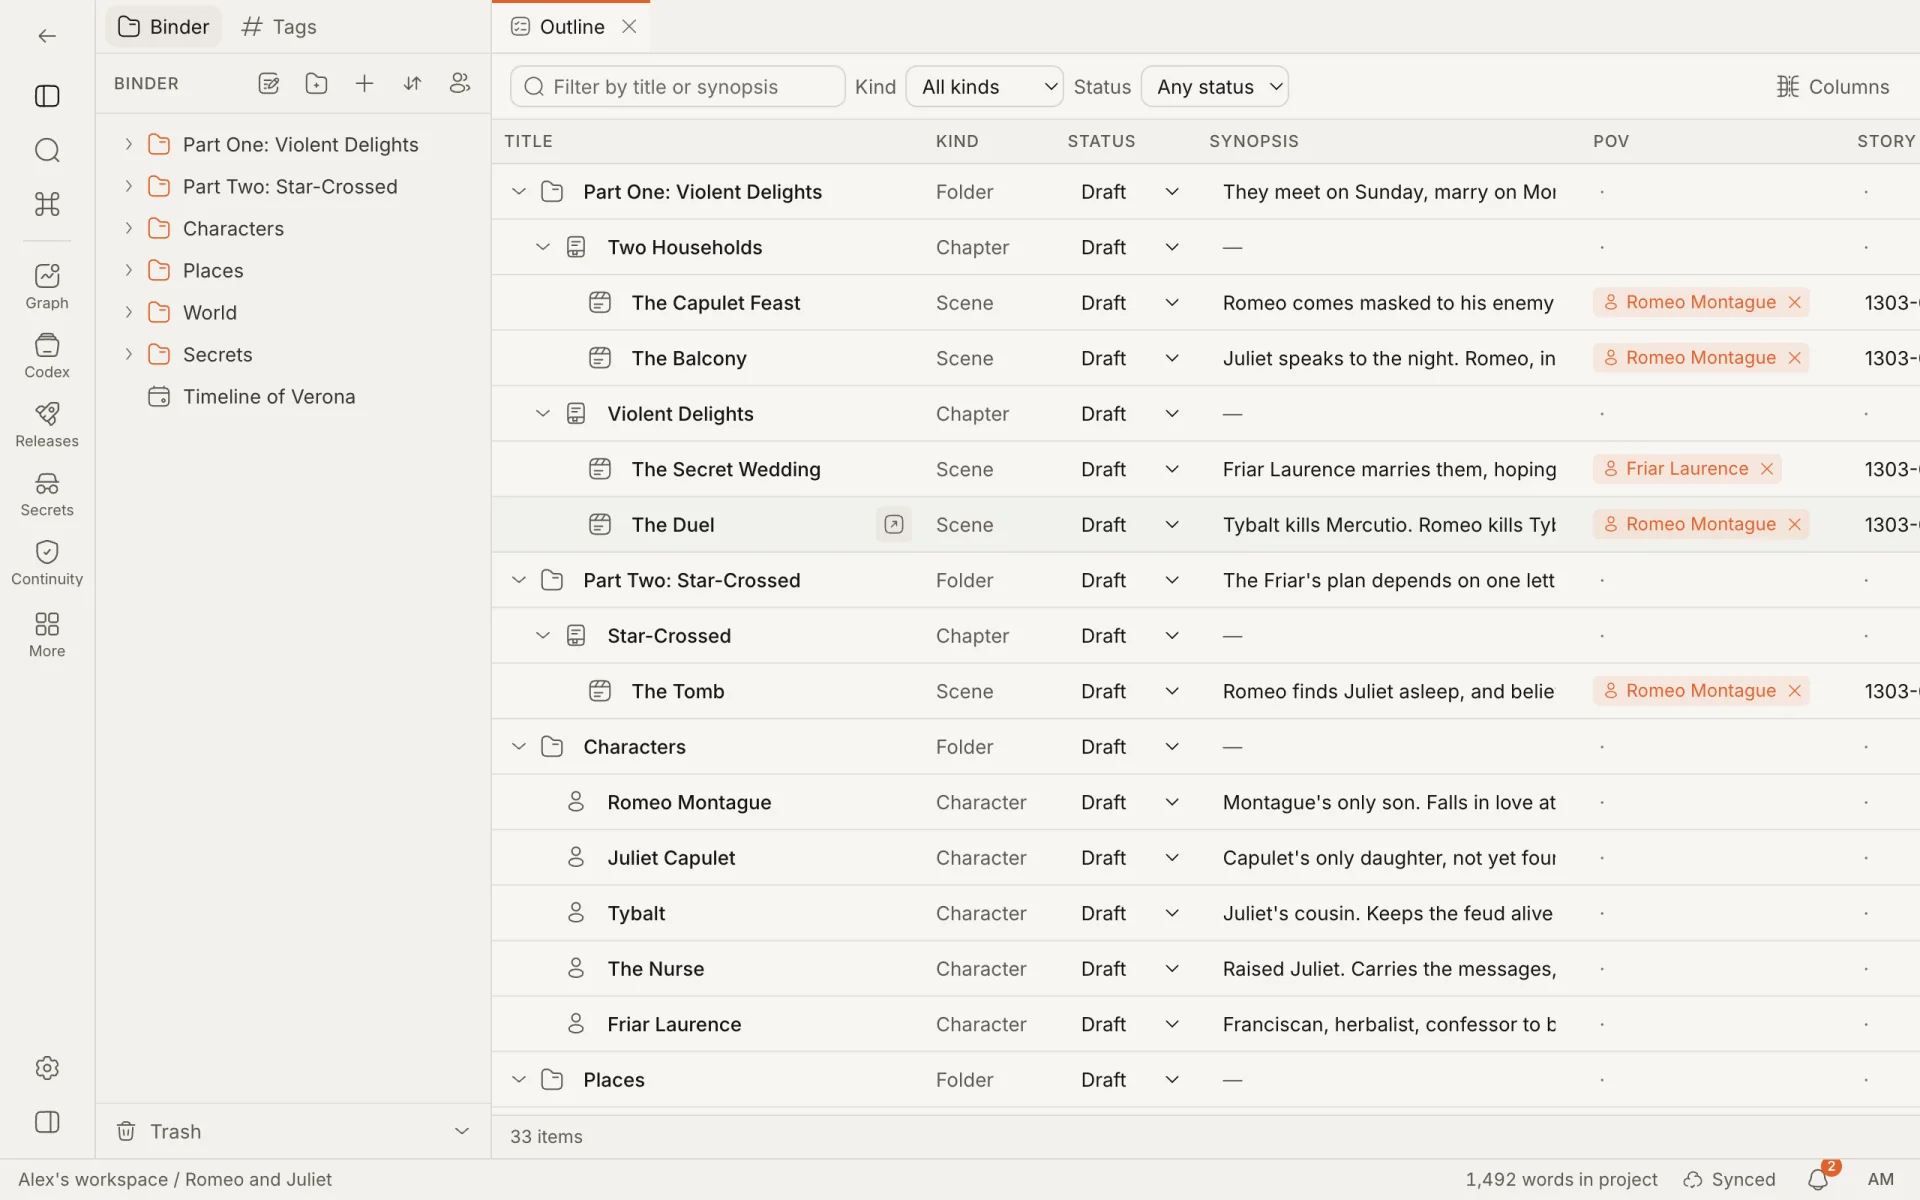Toggle the right panel icon at bottom

pyautogui.click(x=47, y=1122)
